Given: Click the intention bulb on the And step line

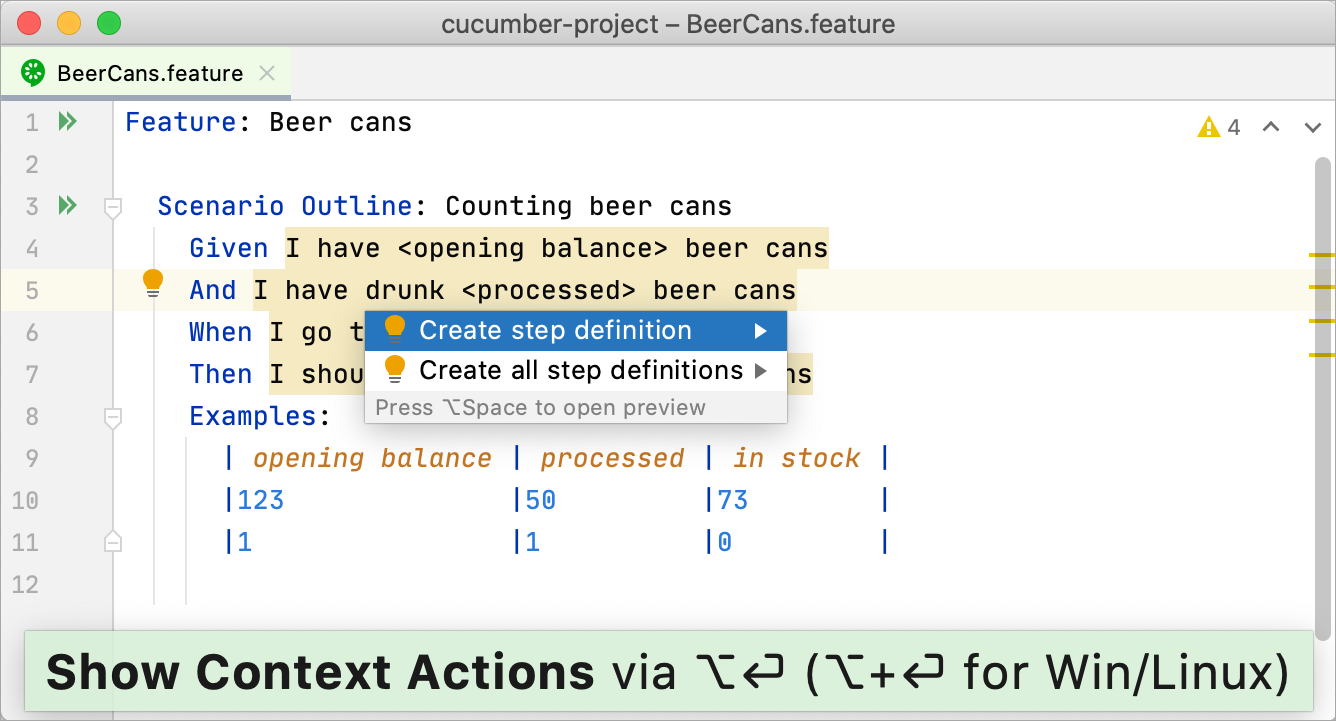Looking at the screenshot, I should click(x=152, y=283).
